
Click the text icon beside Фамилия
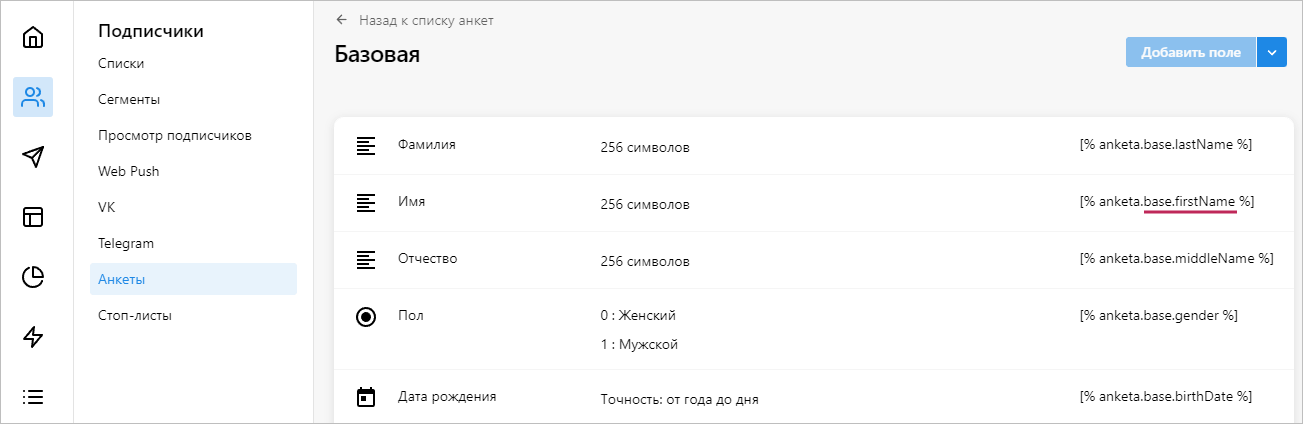(366, 146)
